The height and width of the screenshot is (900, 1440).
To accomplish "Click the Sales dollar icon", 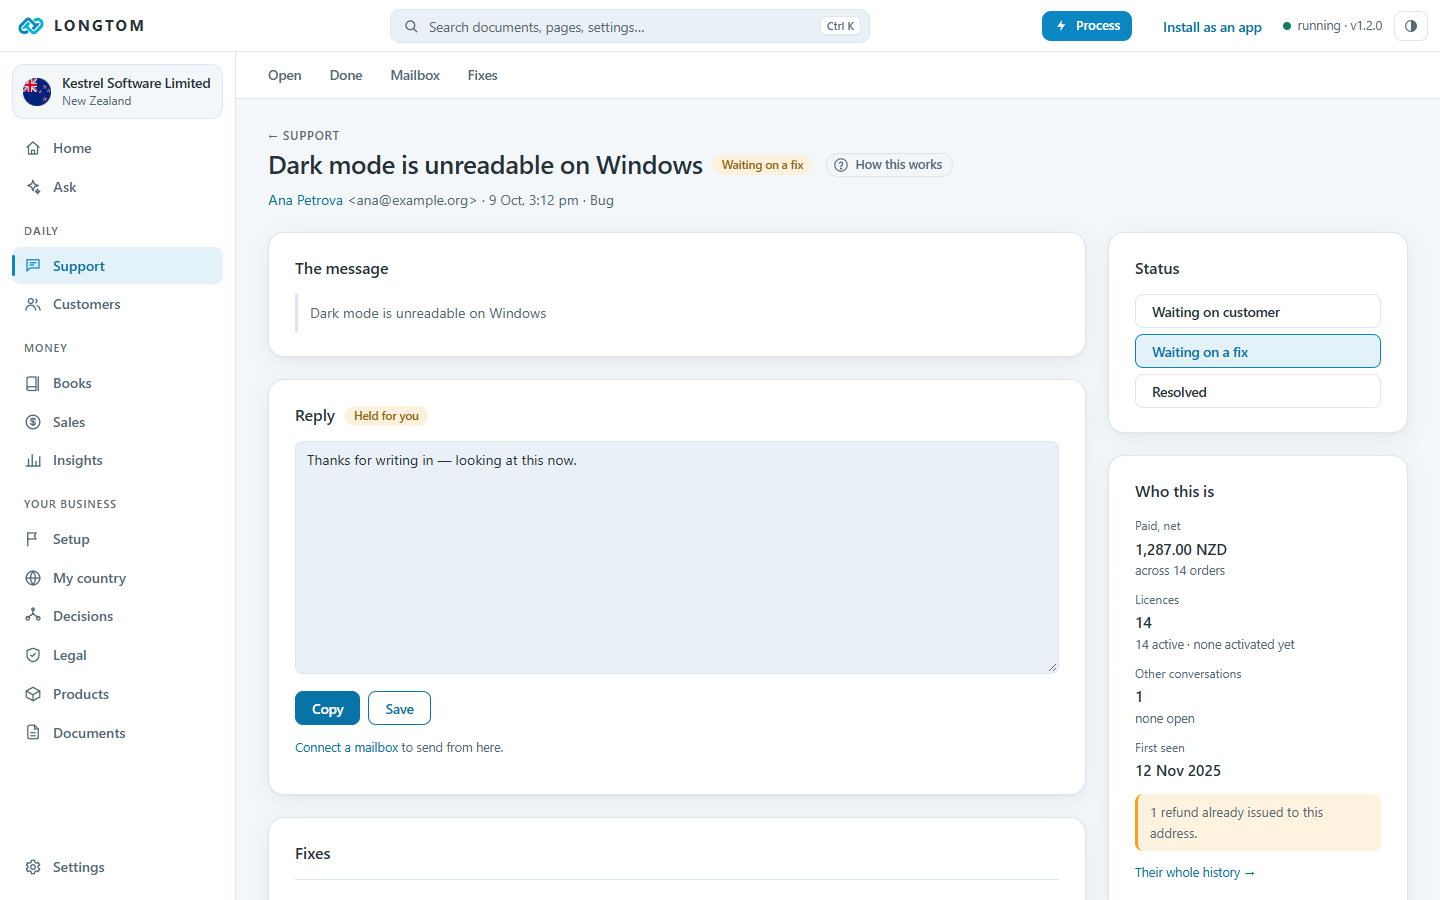I will pyautogui.click(x=33, y=422).
